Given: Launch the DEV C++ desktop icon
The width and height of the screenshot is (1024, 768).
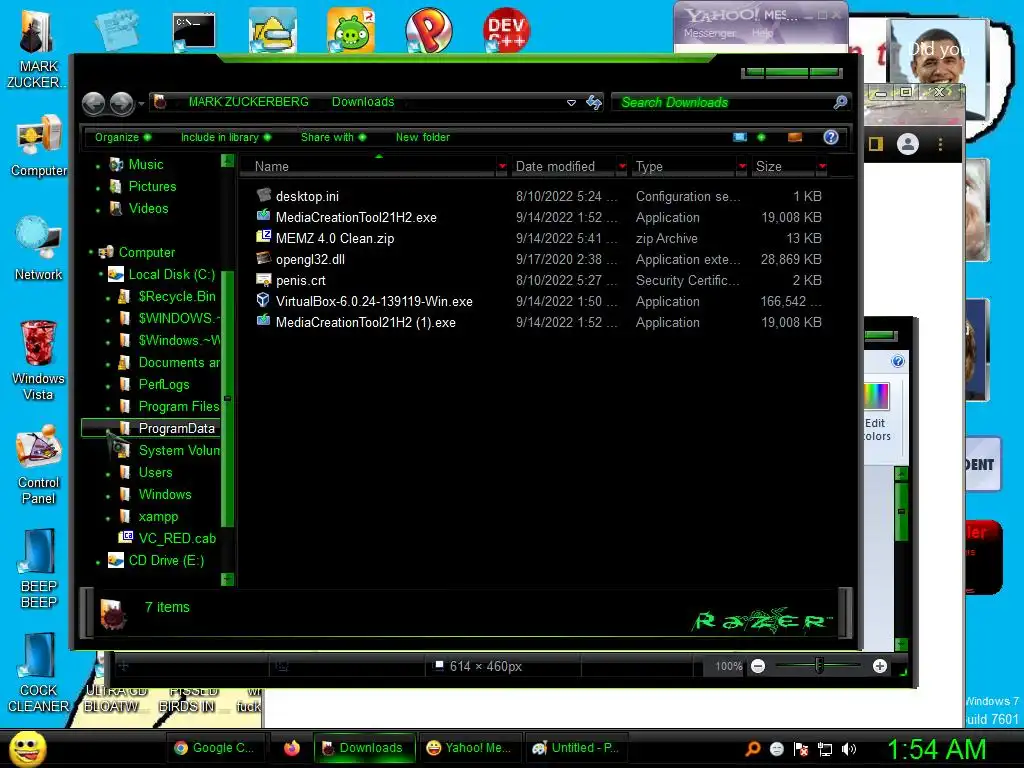Looking at the screenshot, I should click(x=506, y=30).
